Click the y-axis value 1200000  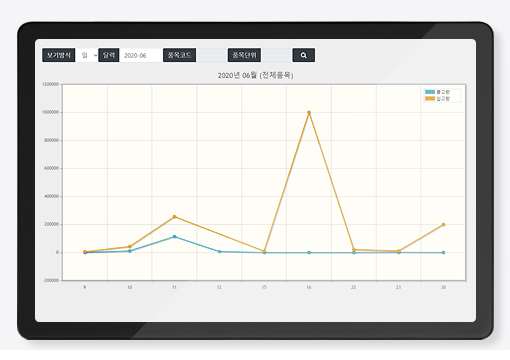[51, 85]
